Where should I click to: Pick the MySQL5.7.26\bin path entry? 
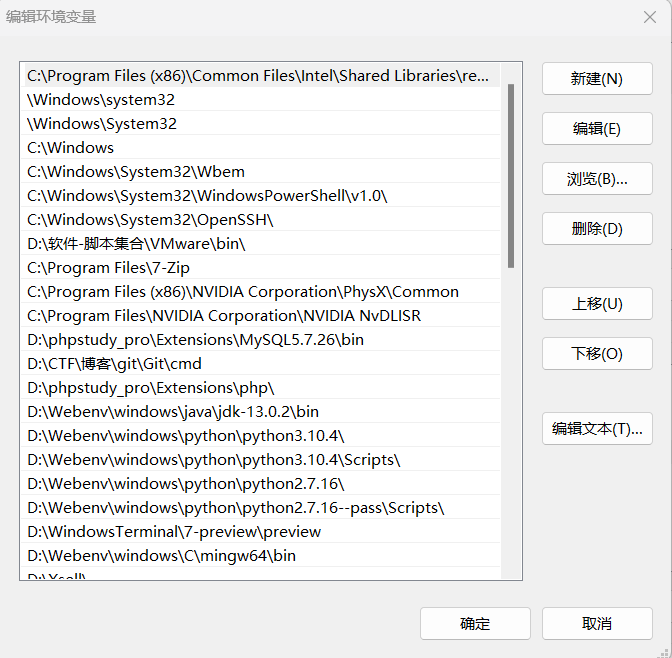click(195, 340)
